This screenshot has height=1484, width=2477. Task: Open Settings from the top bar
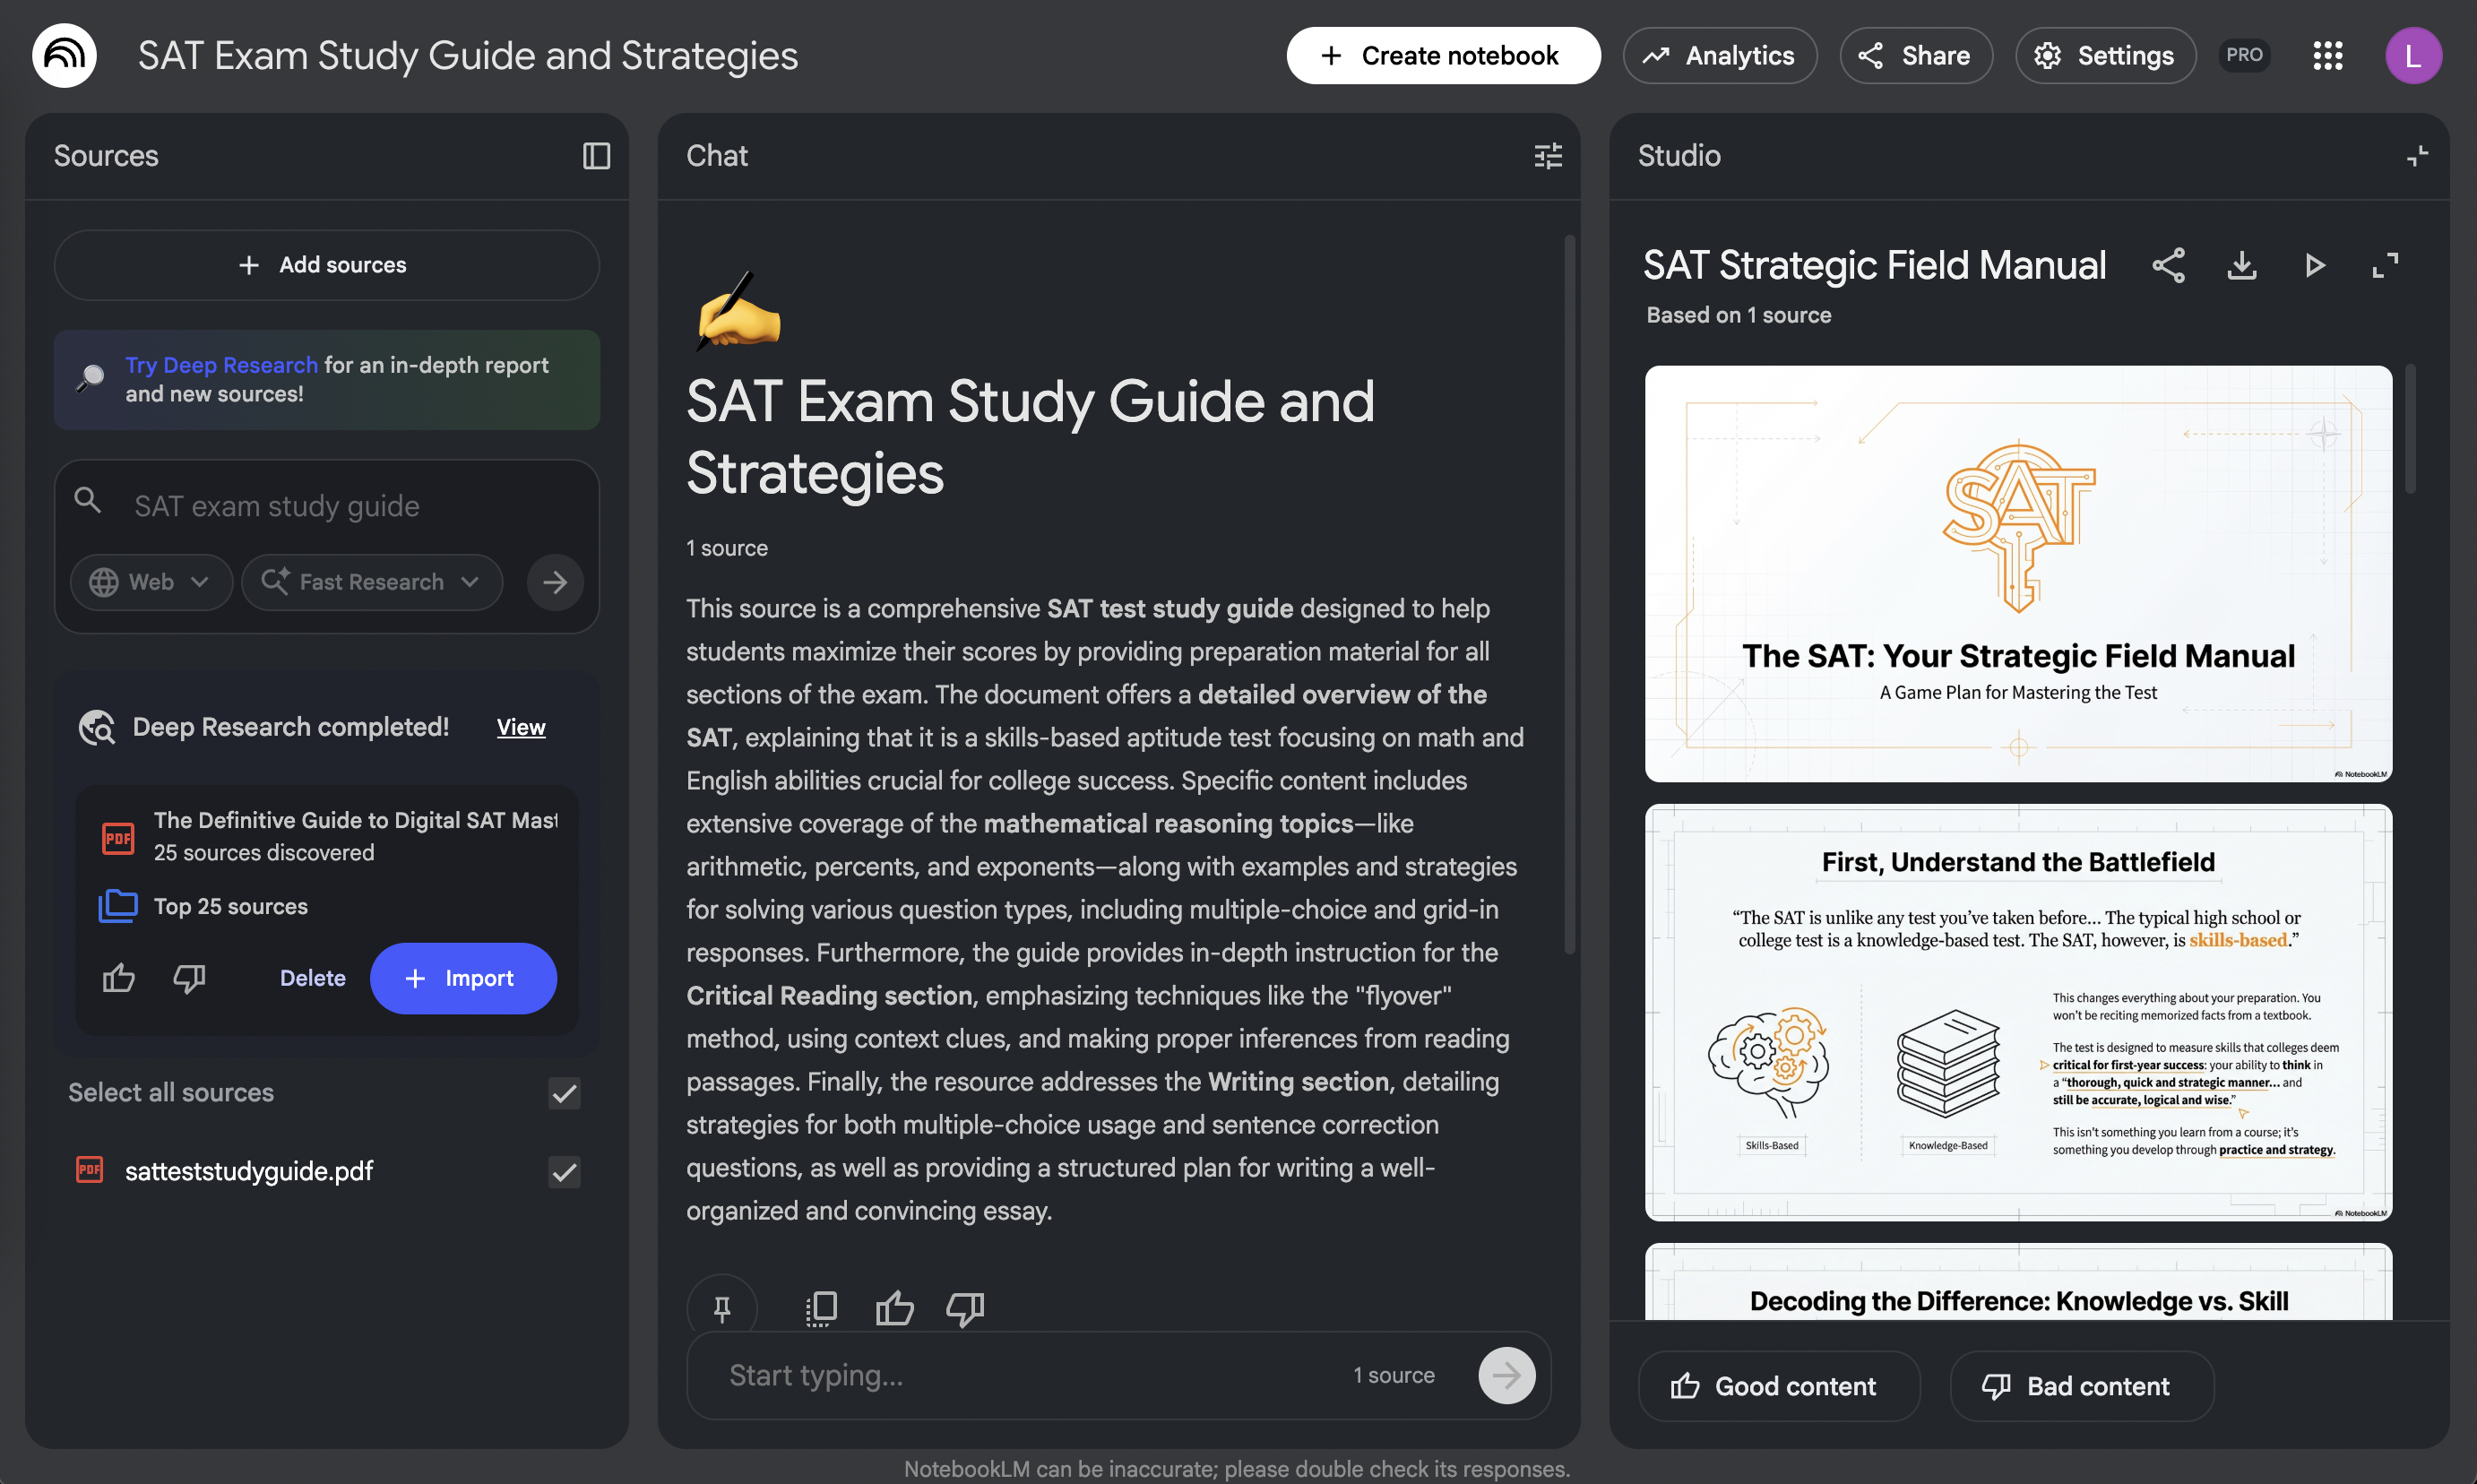(2105, 55)
